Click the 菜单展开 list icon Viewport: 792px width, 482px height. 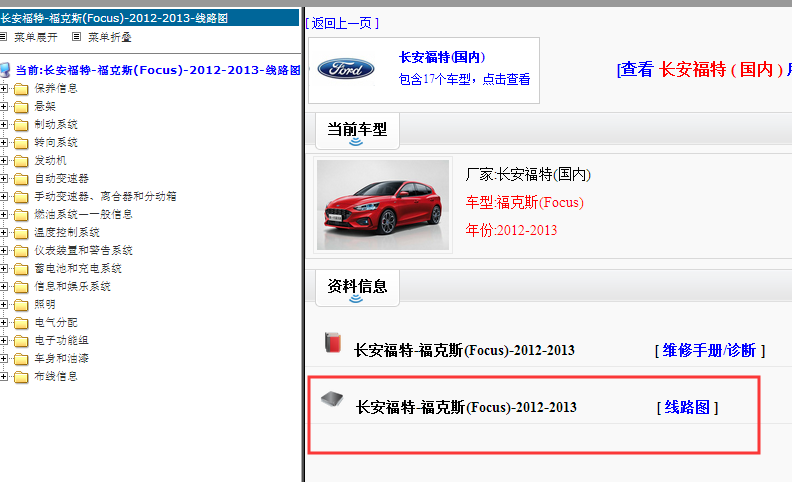[x=3, y=36]
